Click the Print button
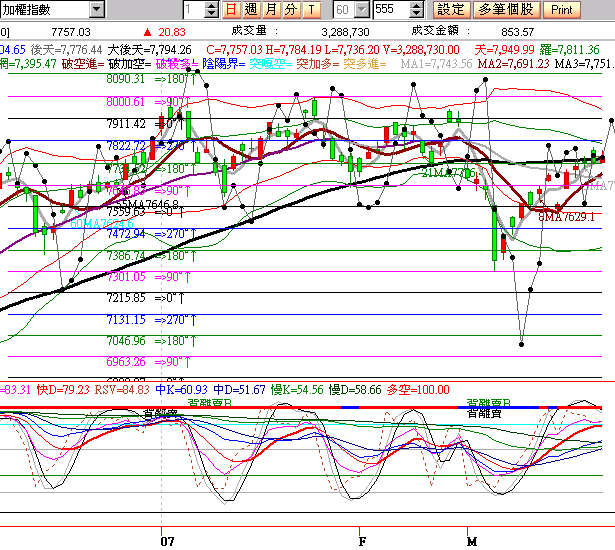Viewport: 615px width, 550px height. pyautogui.click(x=561, y=9)
